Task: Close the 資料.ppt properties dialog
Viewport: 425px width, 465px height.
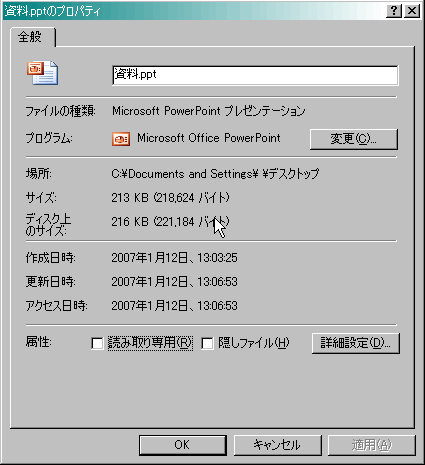Action: (x=412, y=11)
